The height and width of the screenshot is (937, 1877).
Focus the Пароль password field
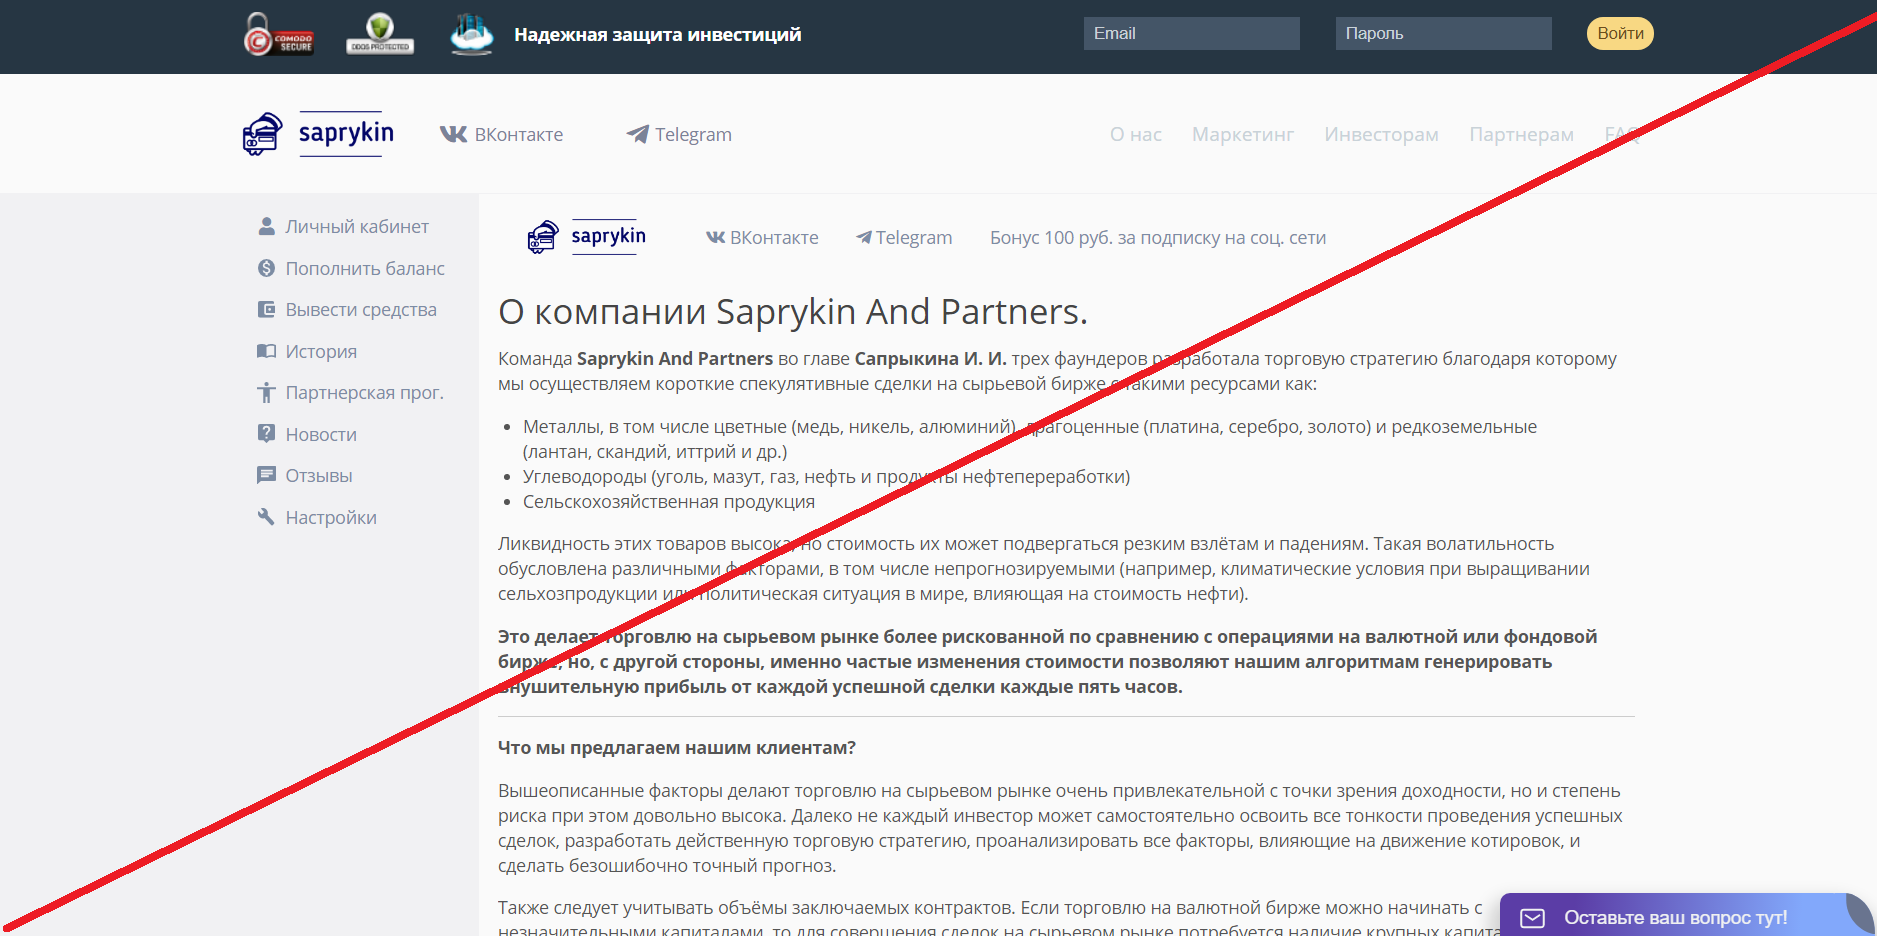[x=1444, y=33]
